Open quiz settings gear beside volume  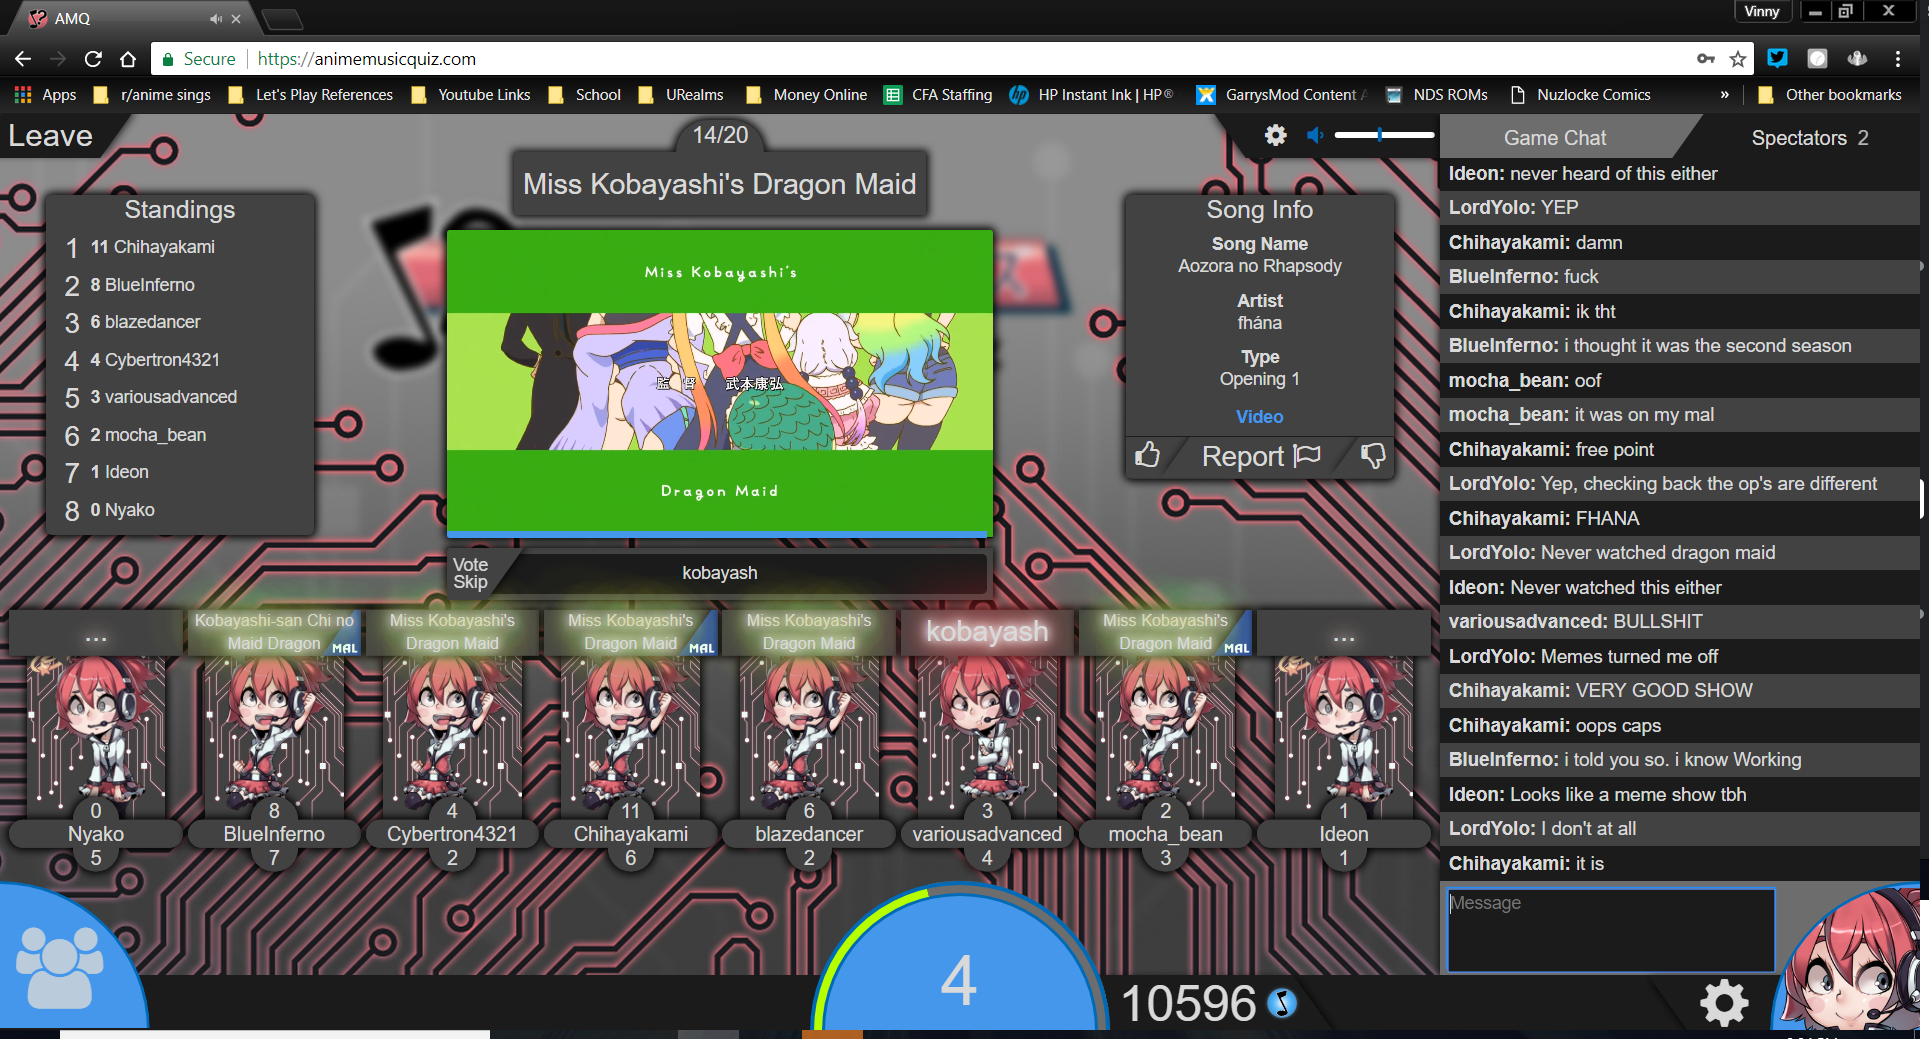click(x=1275, y=135)
